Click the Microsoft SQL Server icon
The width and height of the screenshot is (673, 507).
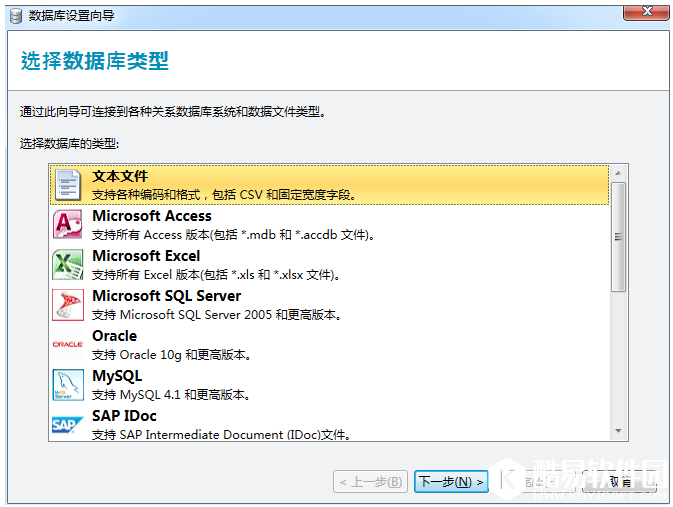click(67, 305)
